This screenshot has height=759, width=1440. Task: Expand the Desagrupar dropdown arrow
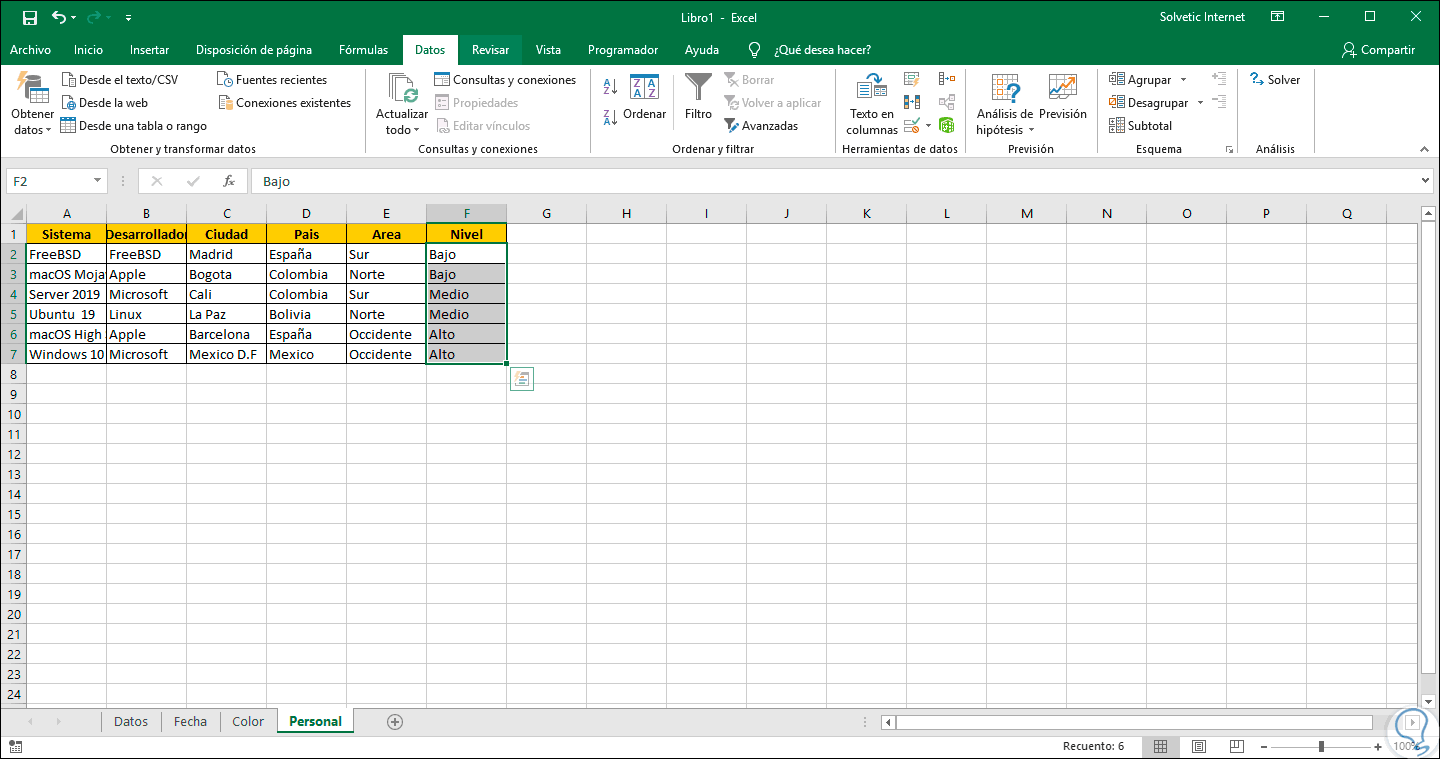coord(1200,103)
